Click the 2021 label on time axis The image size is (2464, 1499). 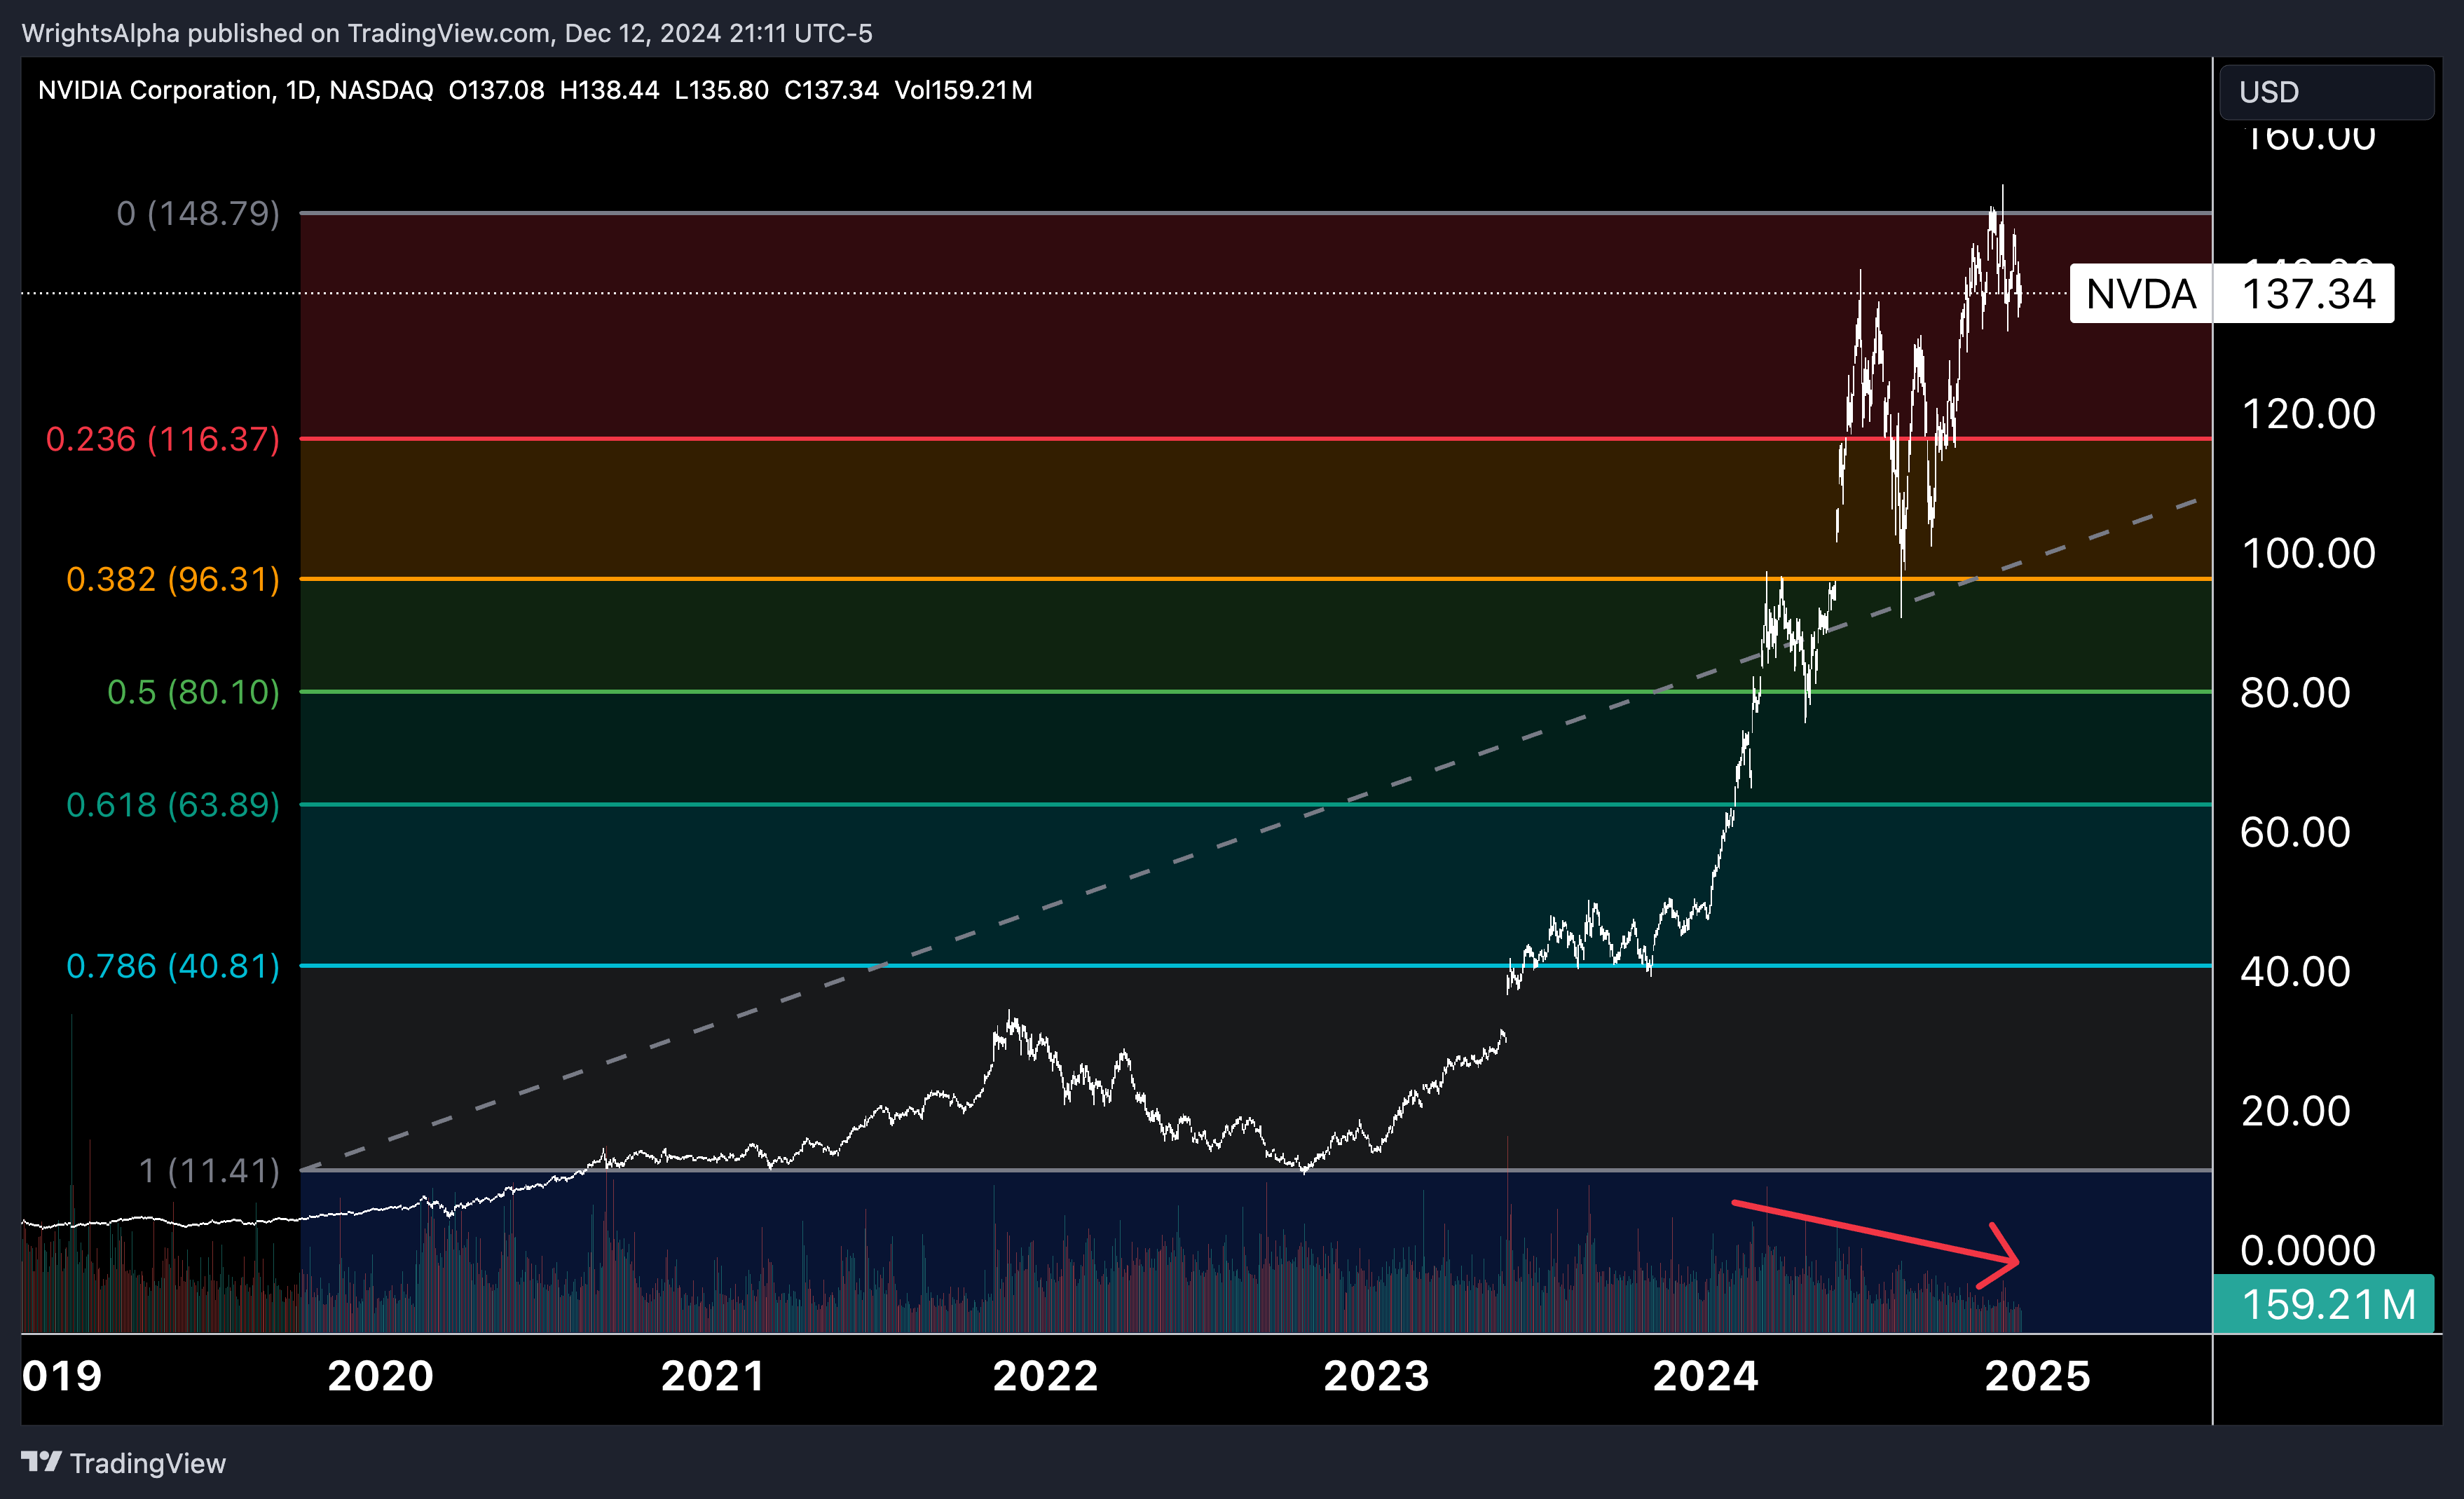point(713,1376)
